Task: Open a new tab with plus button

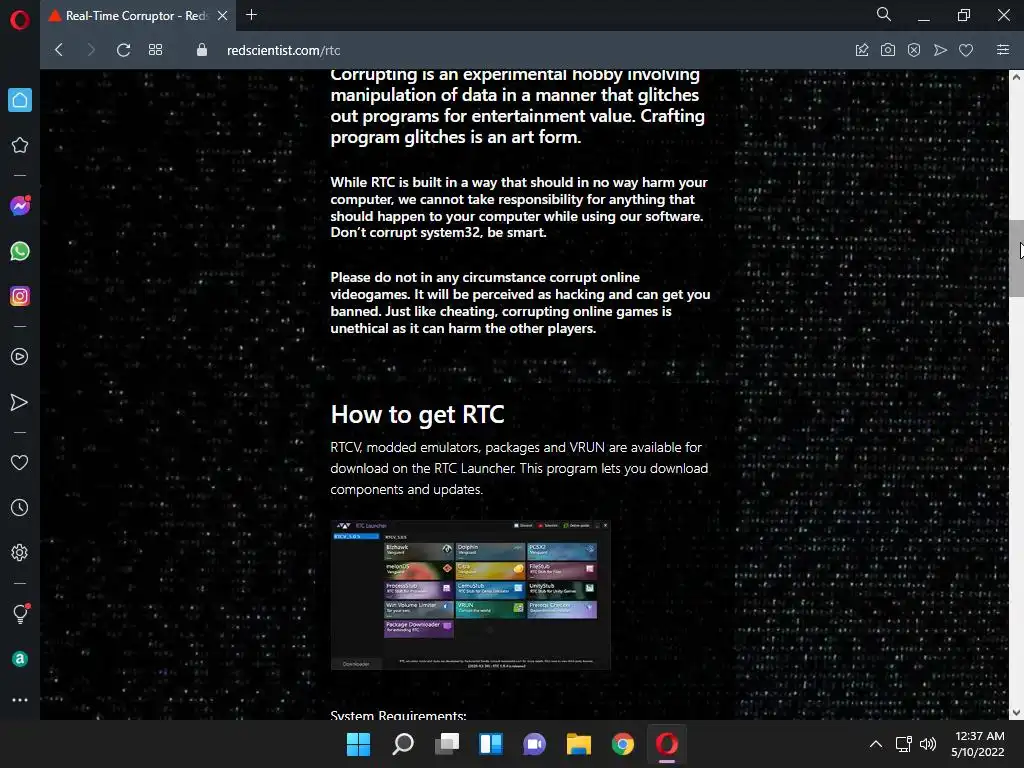Action: [x=251, y=15]
